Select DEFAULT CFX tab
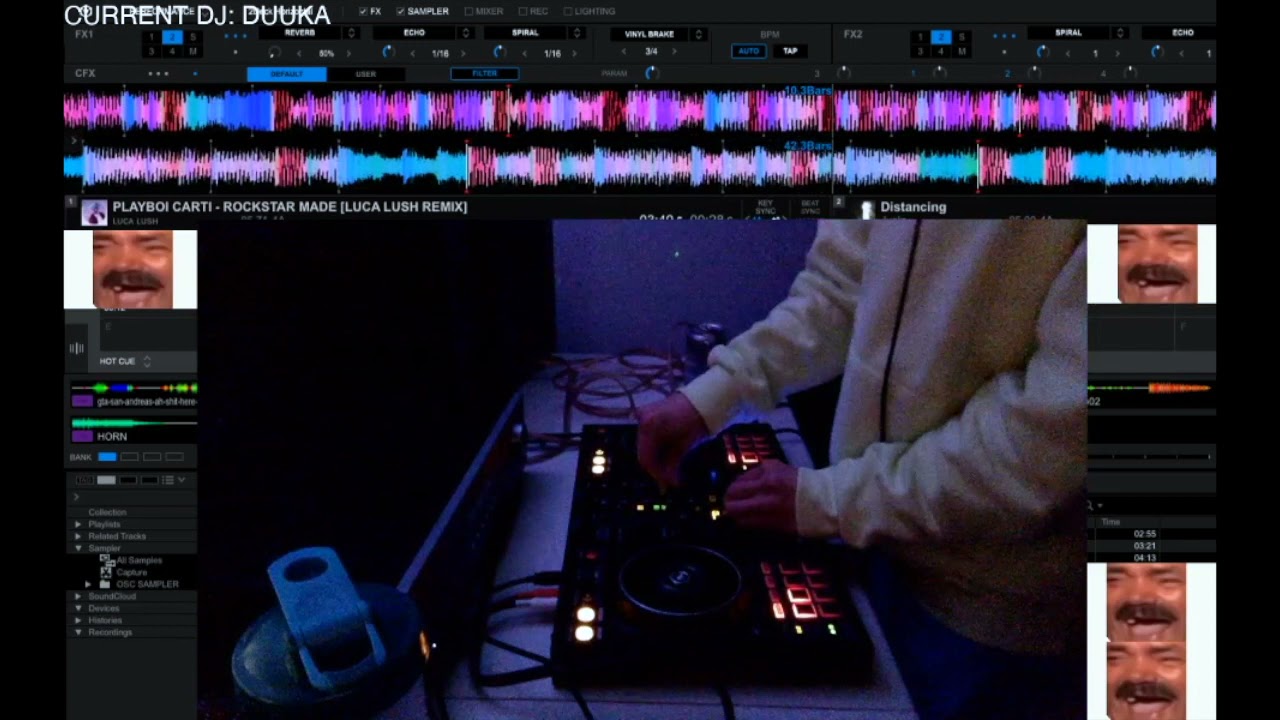1280x720 pixels. click(x=287, y=74)
